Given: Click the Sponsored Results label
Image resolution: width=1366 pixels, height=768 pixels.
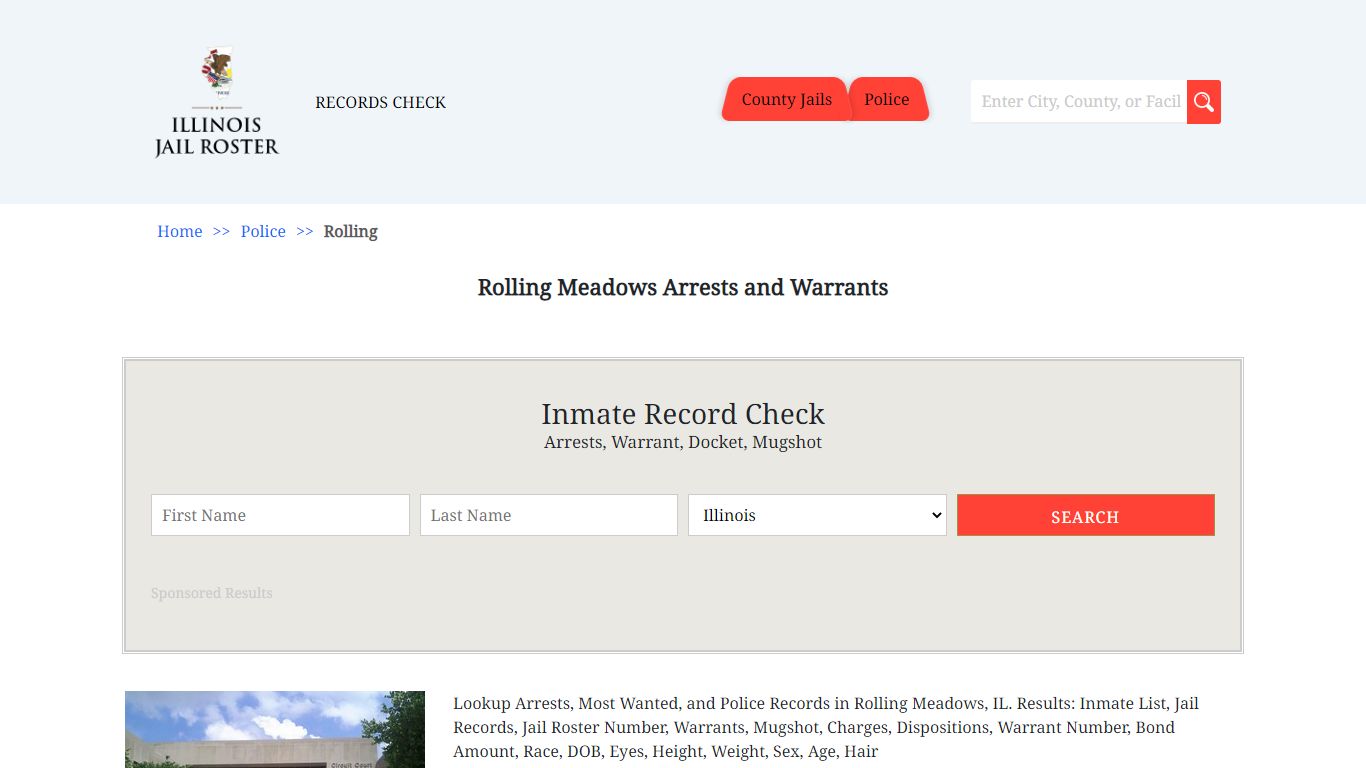Looking at the screenshot, I should pos(212,593).
